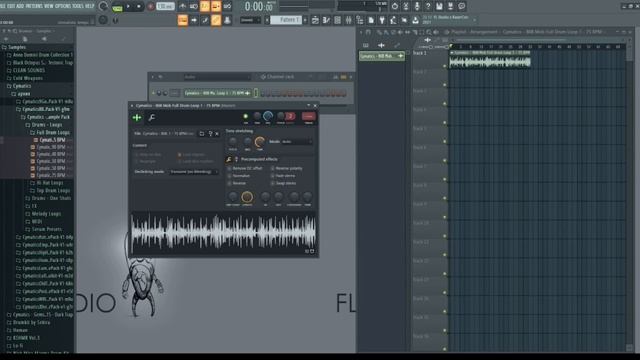Screen dimensions: 640x360
Task: Enable Remove DC offset checkbox
Action: pyautogui.click(x=230, y=168)
